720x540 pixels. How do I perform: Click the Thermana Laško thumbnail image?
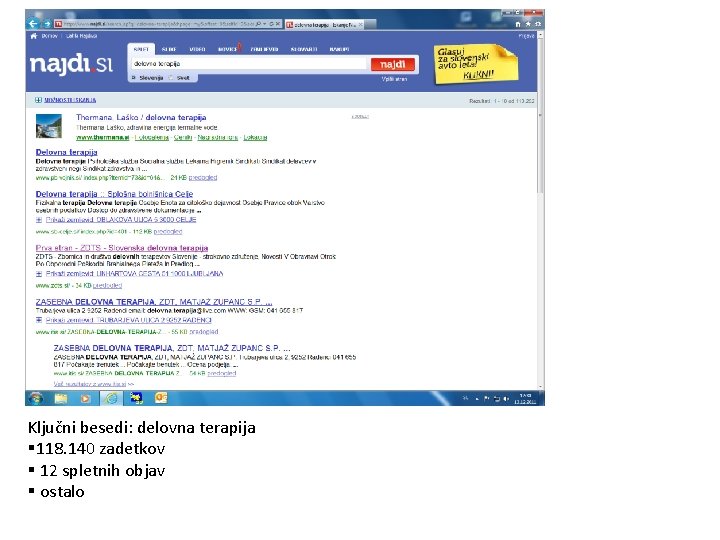click(x=49, y=126)
